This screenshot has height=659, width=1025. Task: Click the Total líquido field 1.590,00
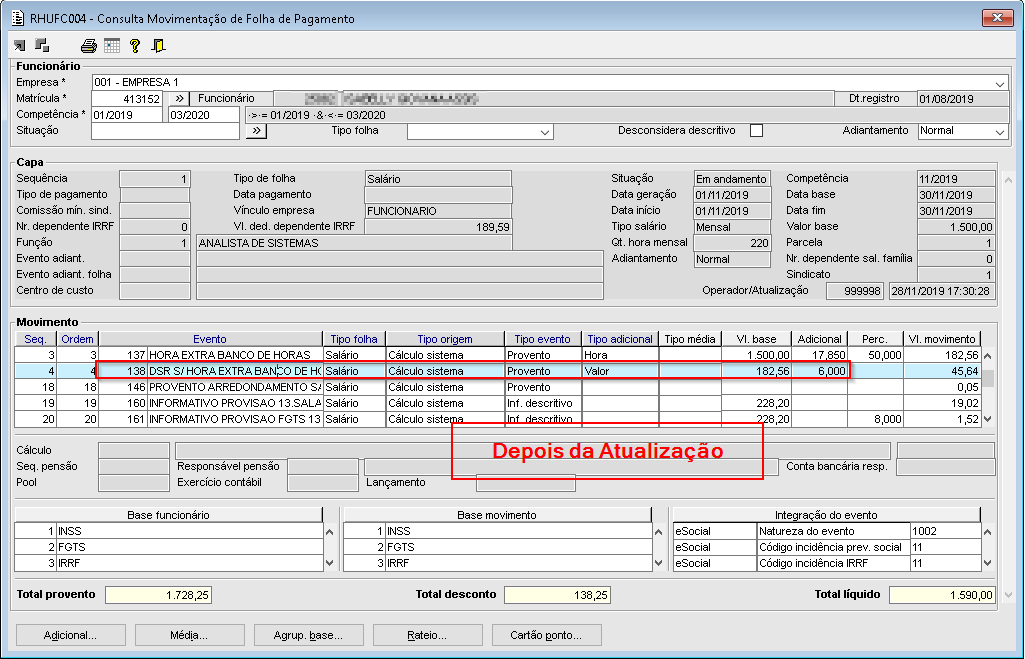point(942,595)
